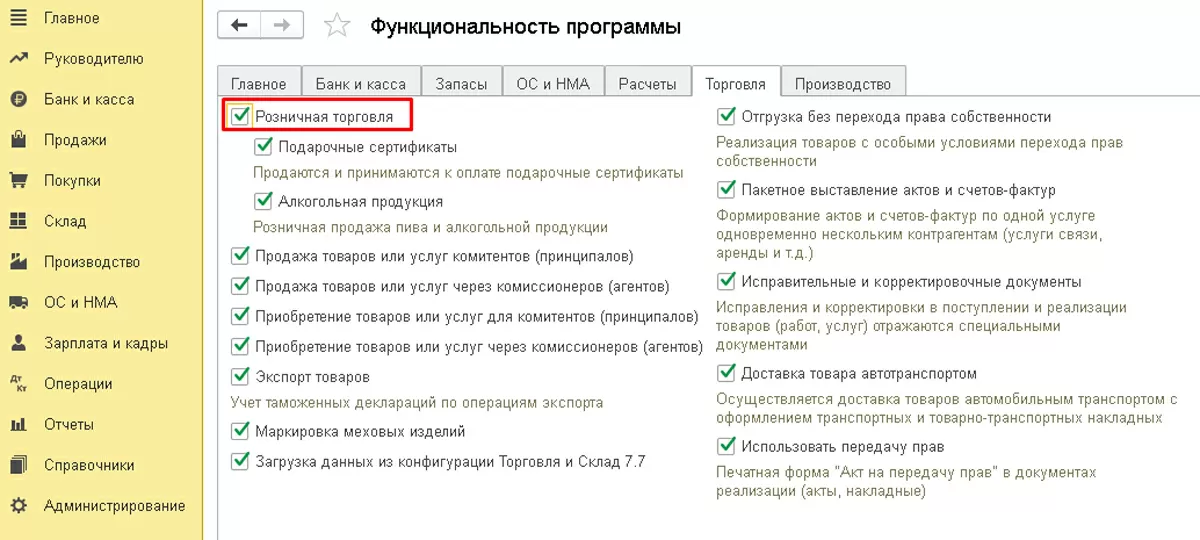Open the Зарплата и кадры sidebar section
Screen dimensions: 1200x540
[x=106, y=343]
